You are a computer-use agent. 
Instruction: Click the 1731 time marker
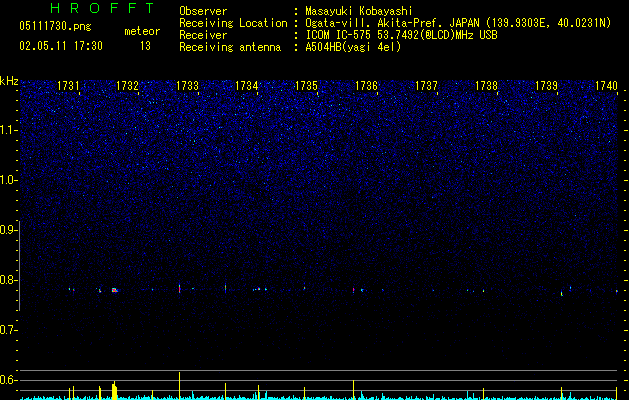[68, 86]
